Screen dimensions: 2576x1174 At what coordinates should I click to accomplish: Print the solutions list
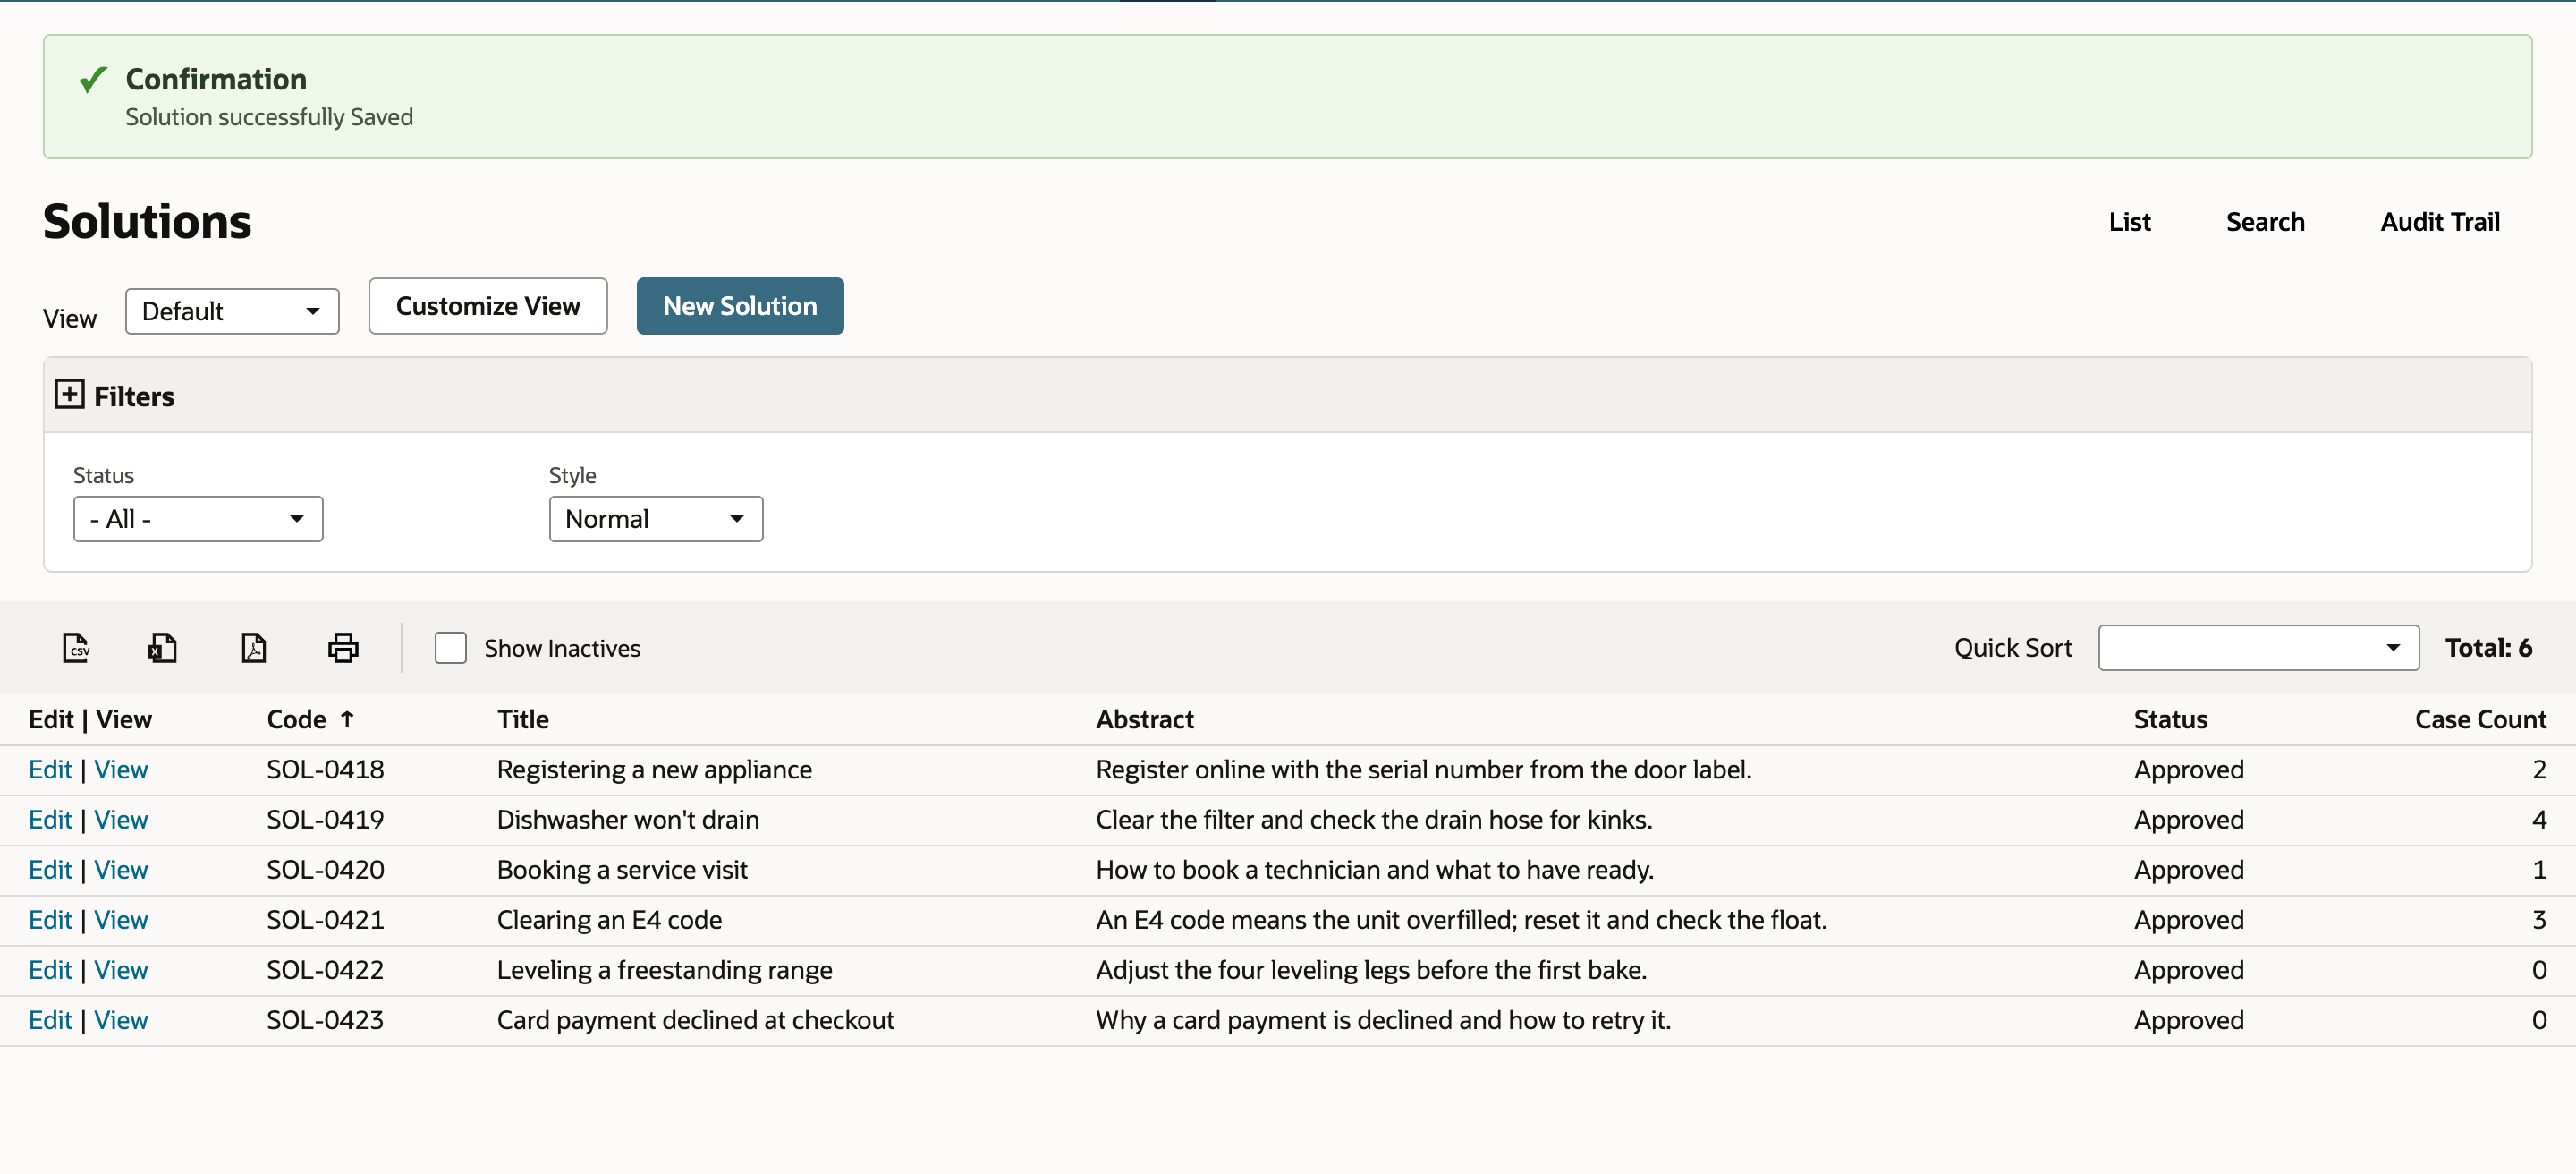[343, 648]
